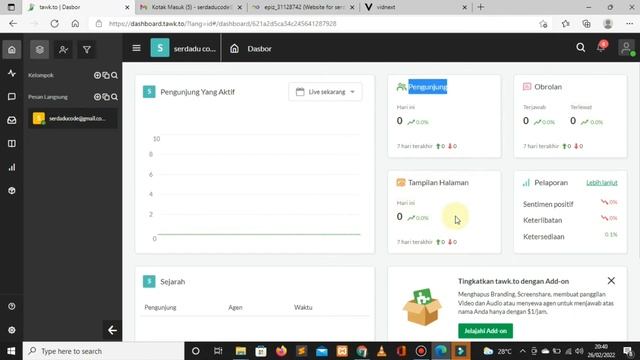The height and width of the screenshot is (360, 640).
Task: Open the Monitoring activity pulse icon
Action: [x=12, y=73]
